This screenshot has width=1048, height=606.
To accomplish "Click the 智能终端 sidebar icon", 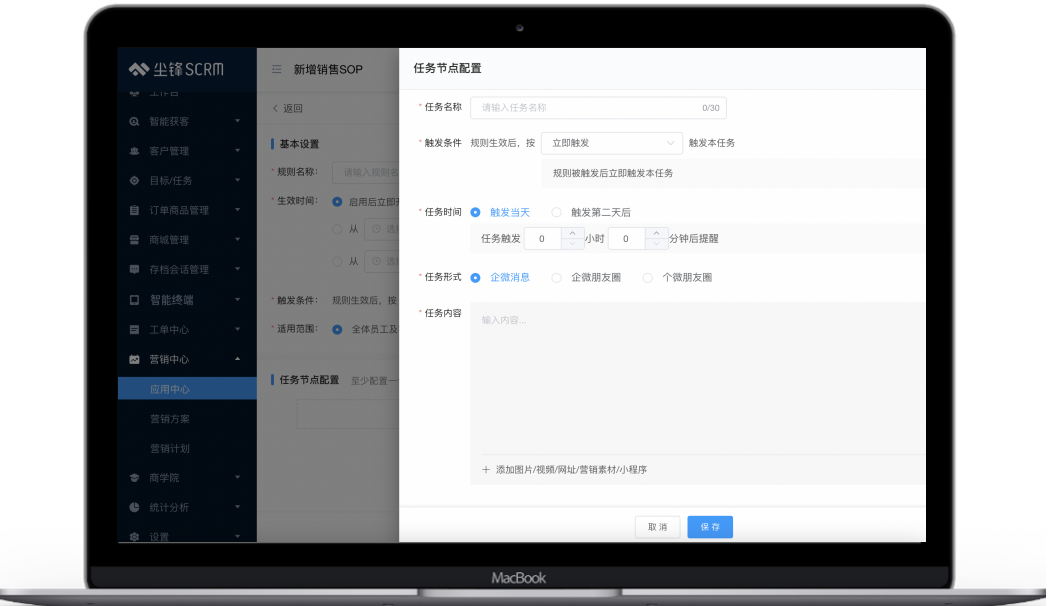I will [x=134, y=300].
